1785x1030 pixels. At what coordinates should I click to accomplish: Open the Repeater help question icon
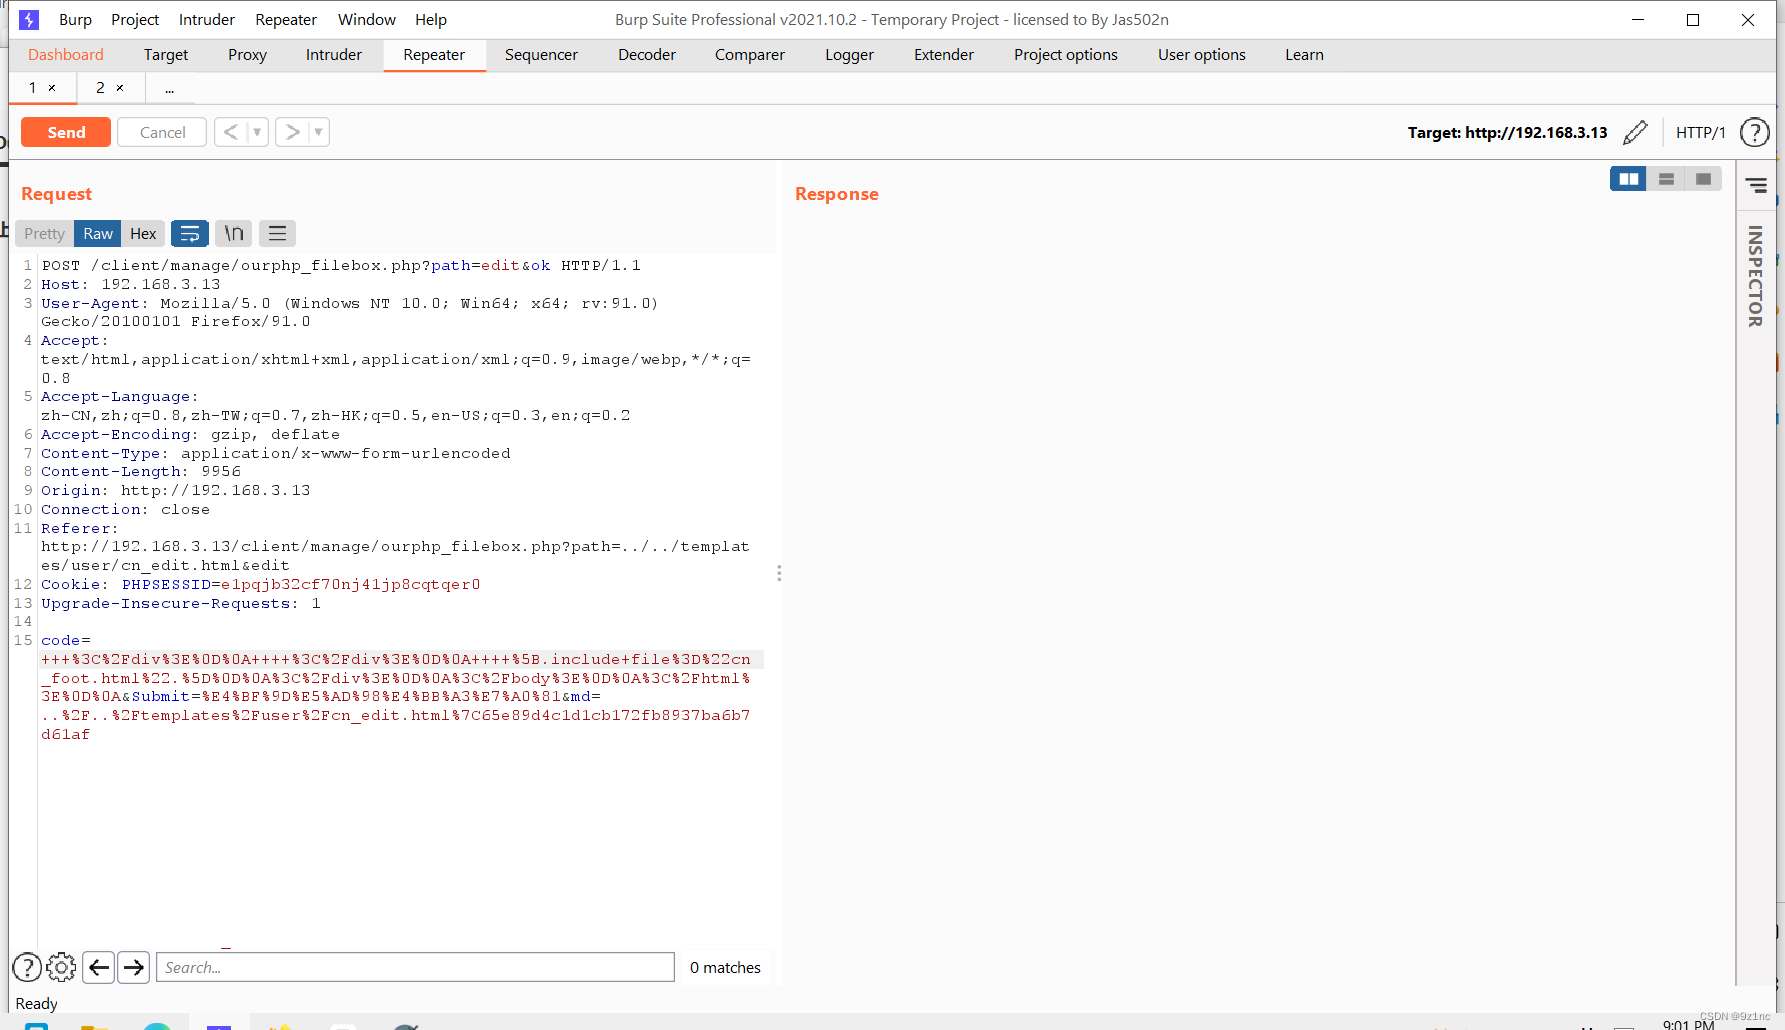pos(1755,132)
